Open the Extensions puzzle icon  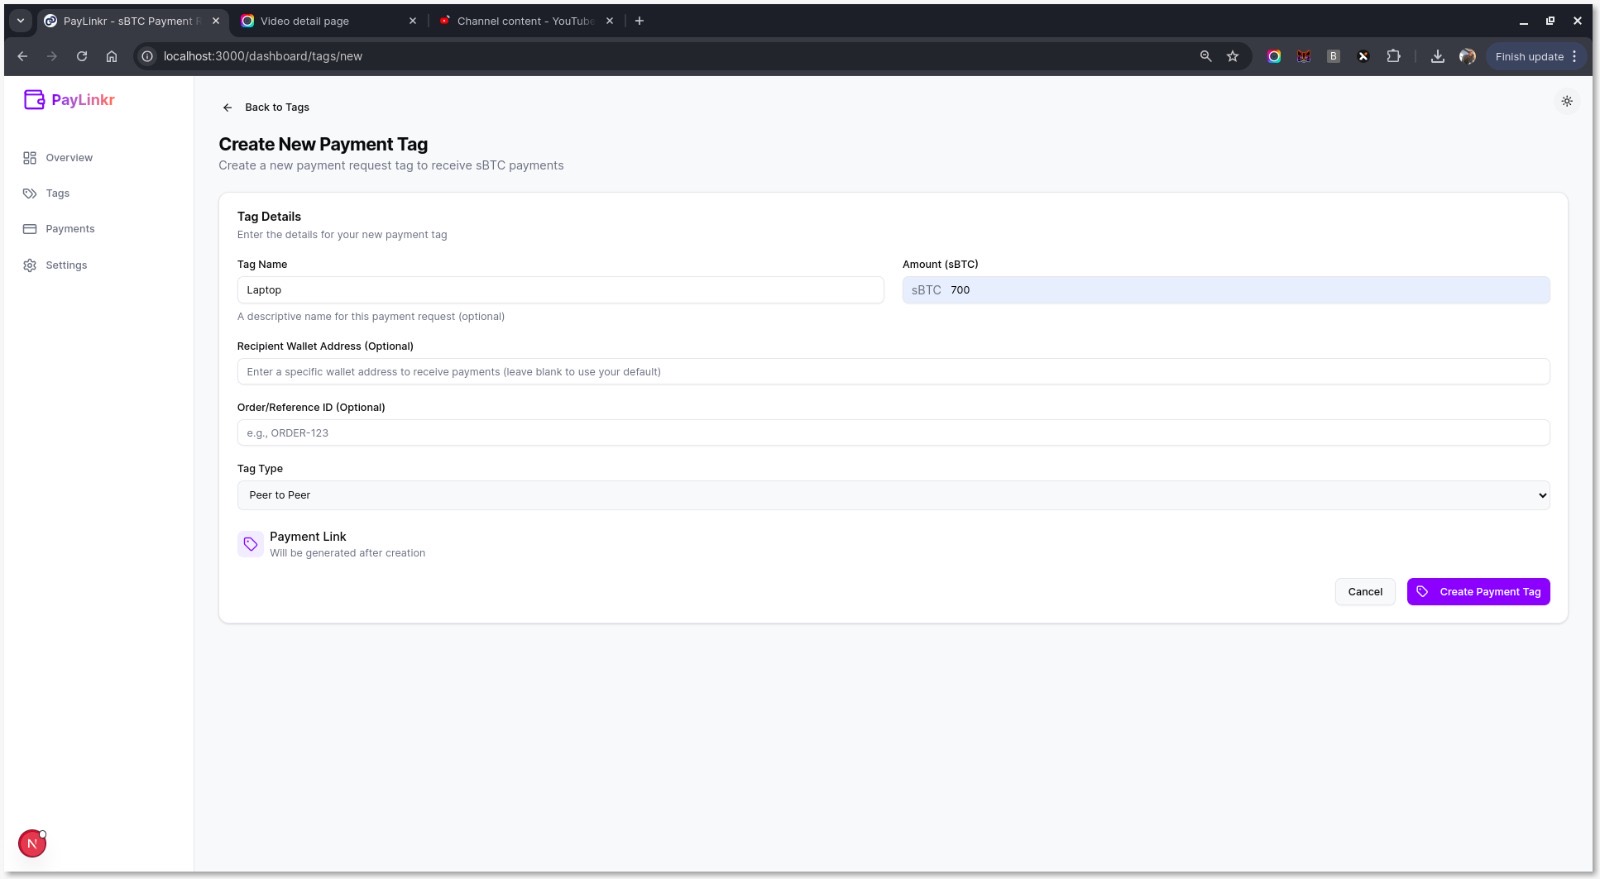1393,56
